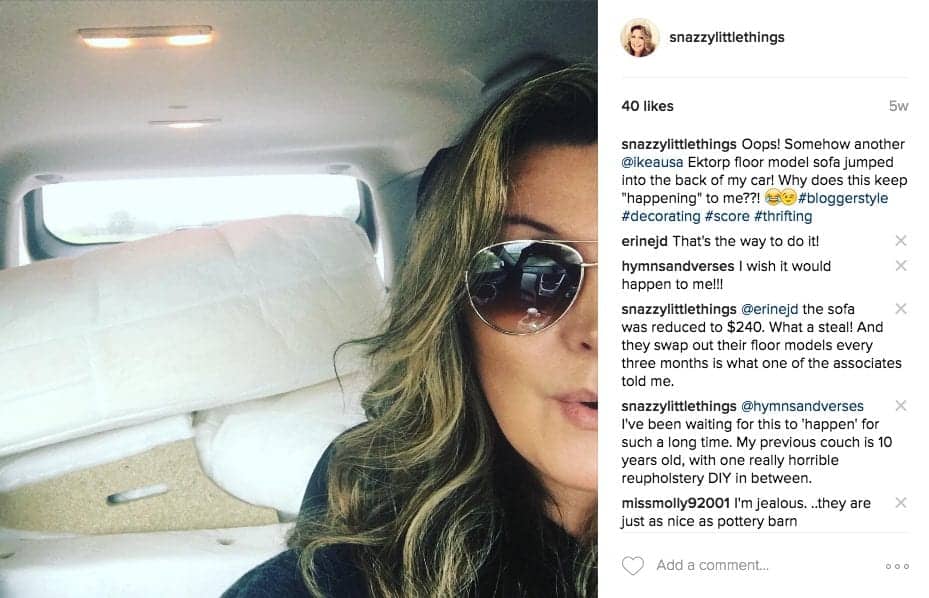Open erinejd's profile from comment
Viewport: 929px width, 598px height.
[x=644, y=241]
